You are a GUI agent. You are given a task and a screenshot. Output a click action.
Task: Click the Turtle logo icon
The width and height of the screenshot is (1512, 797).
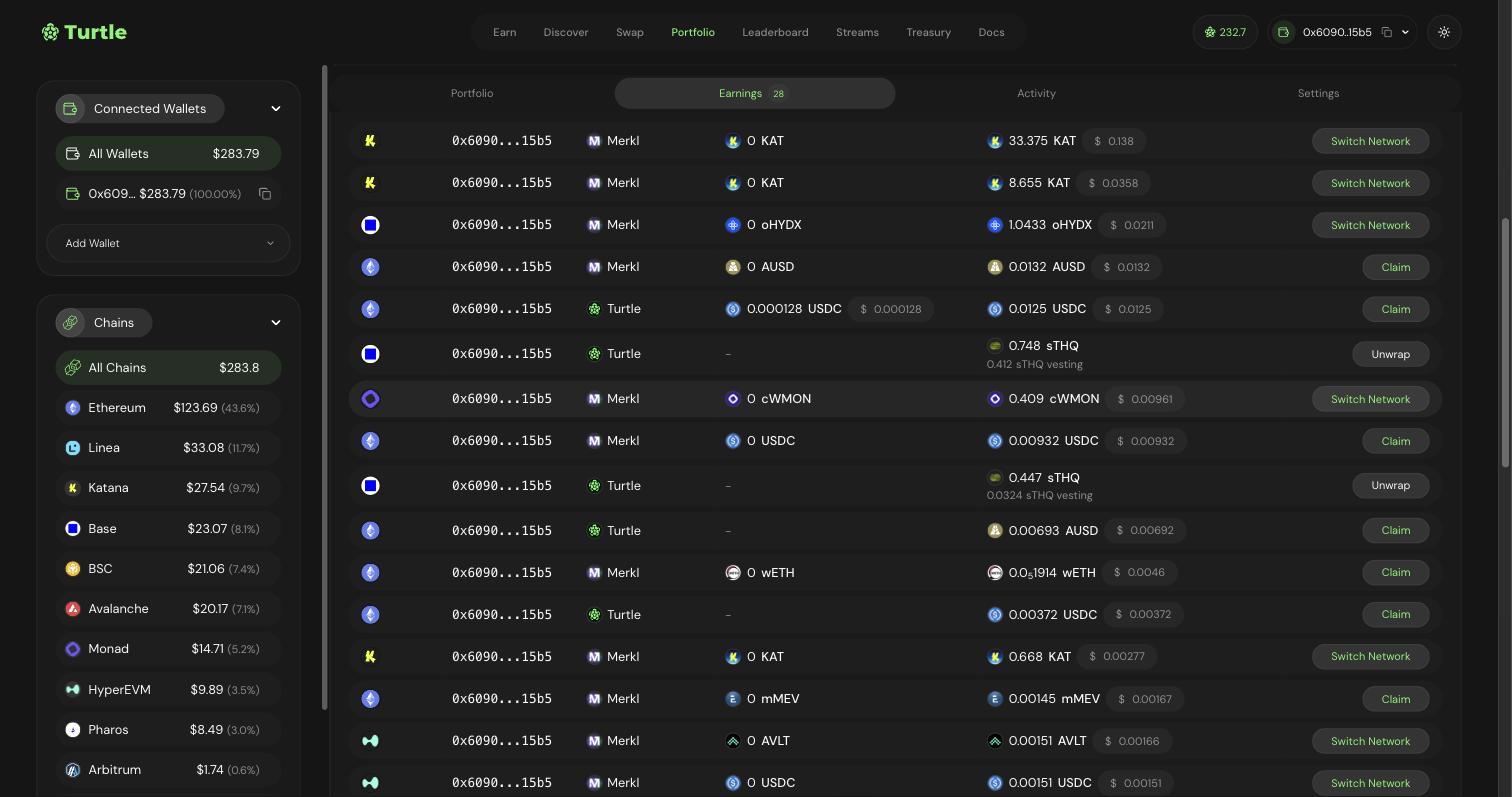point(50,32)
